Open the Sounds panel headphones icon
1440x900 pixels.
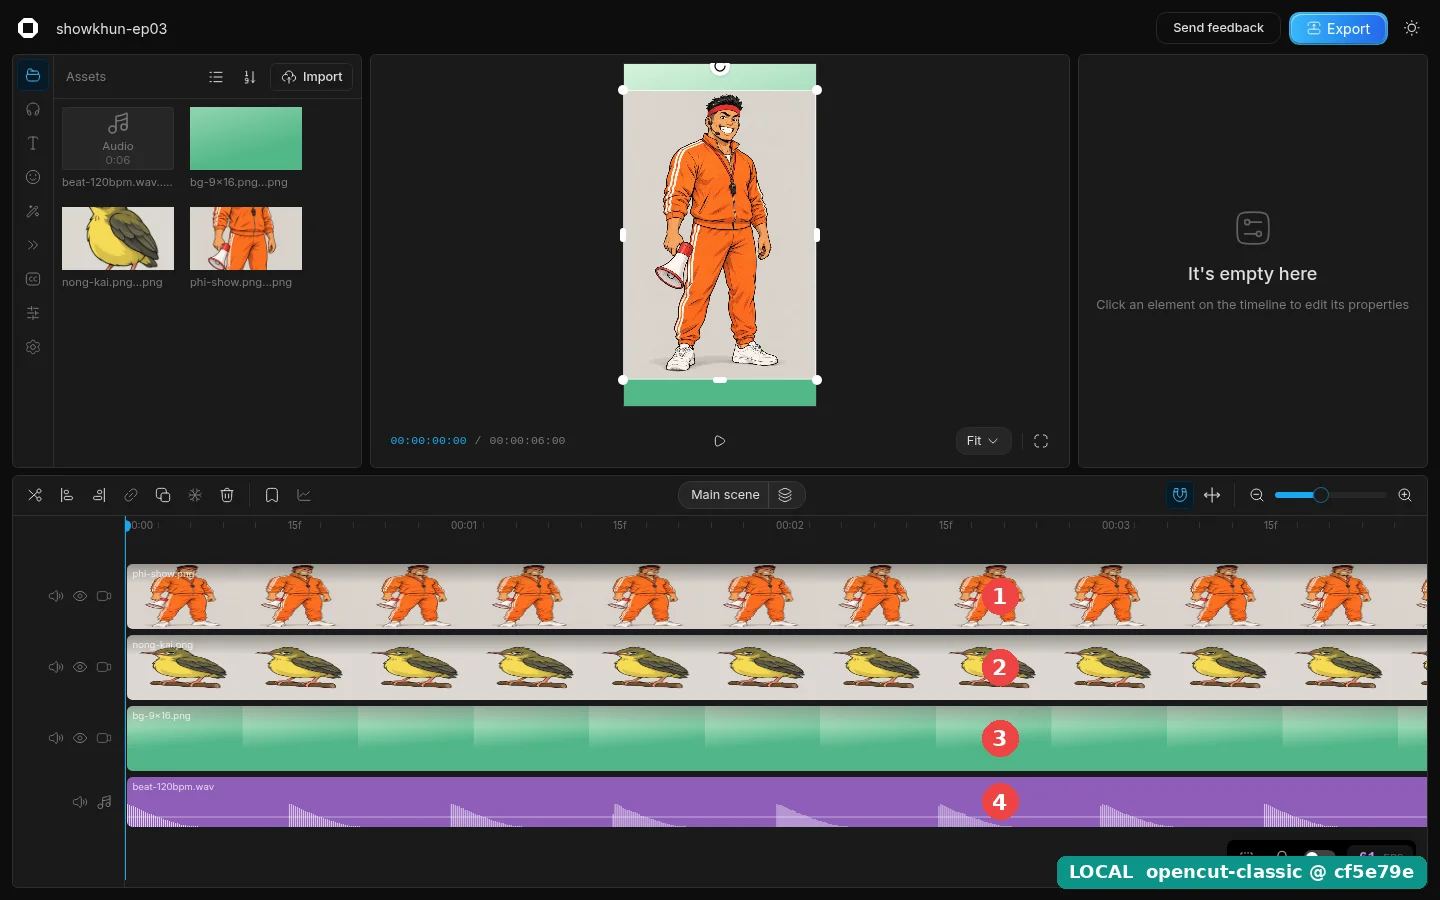pos(33,109)
